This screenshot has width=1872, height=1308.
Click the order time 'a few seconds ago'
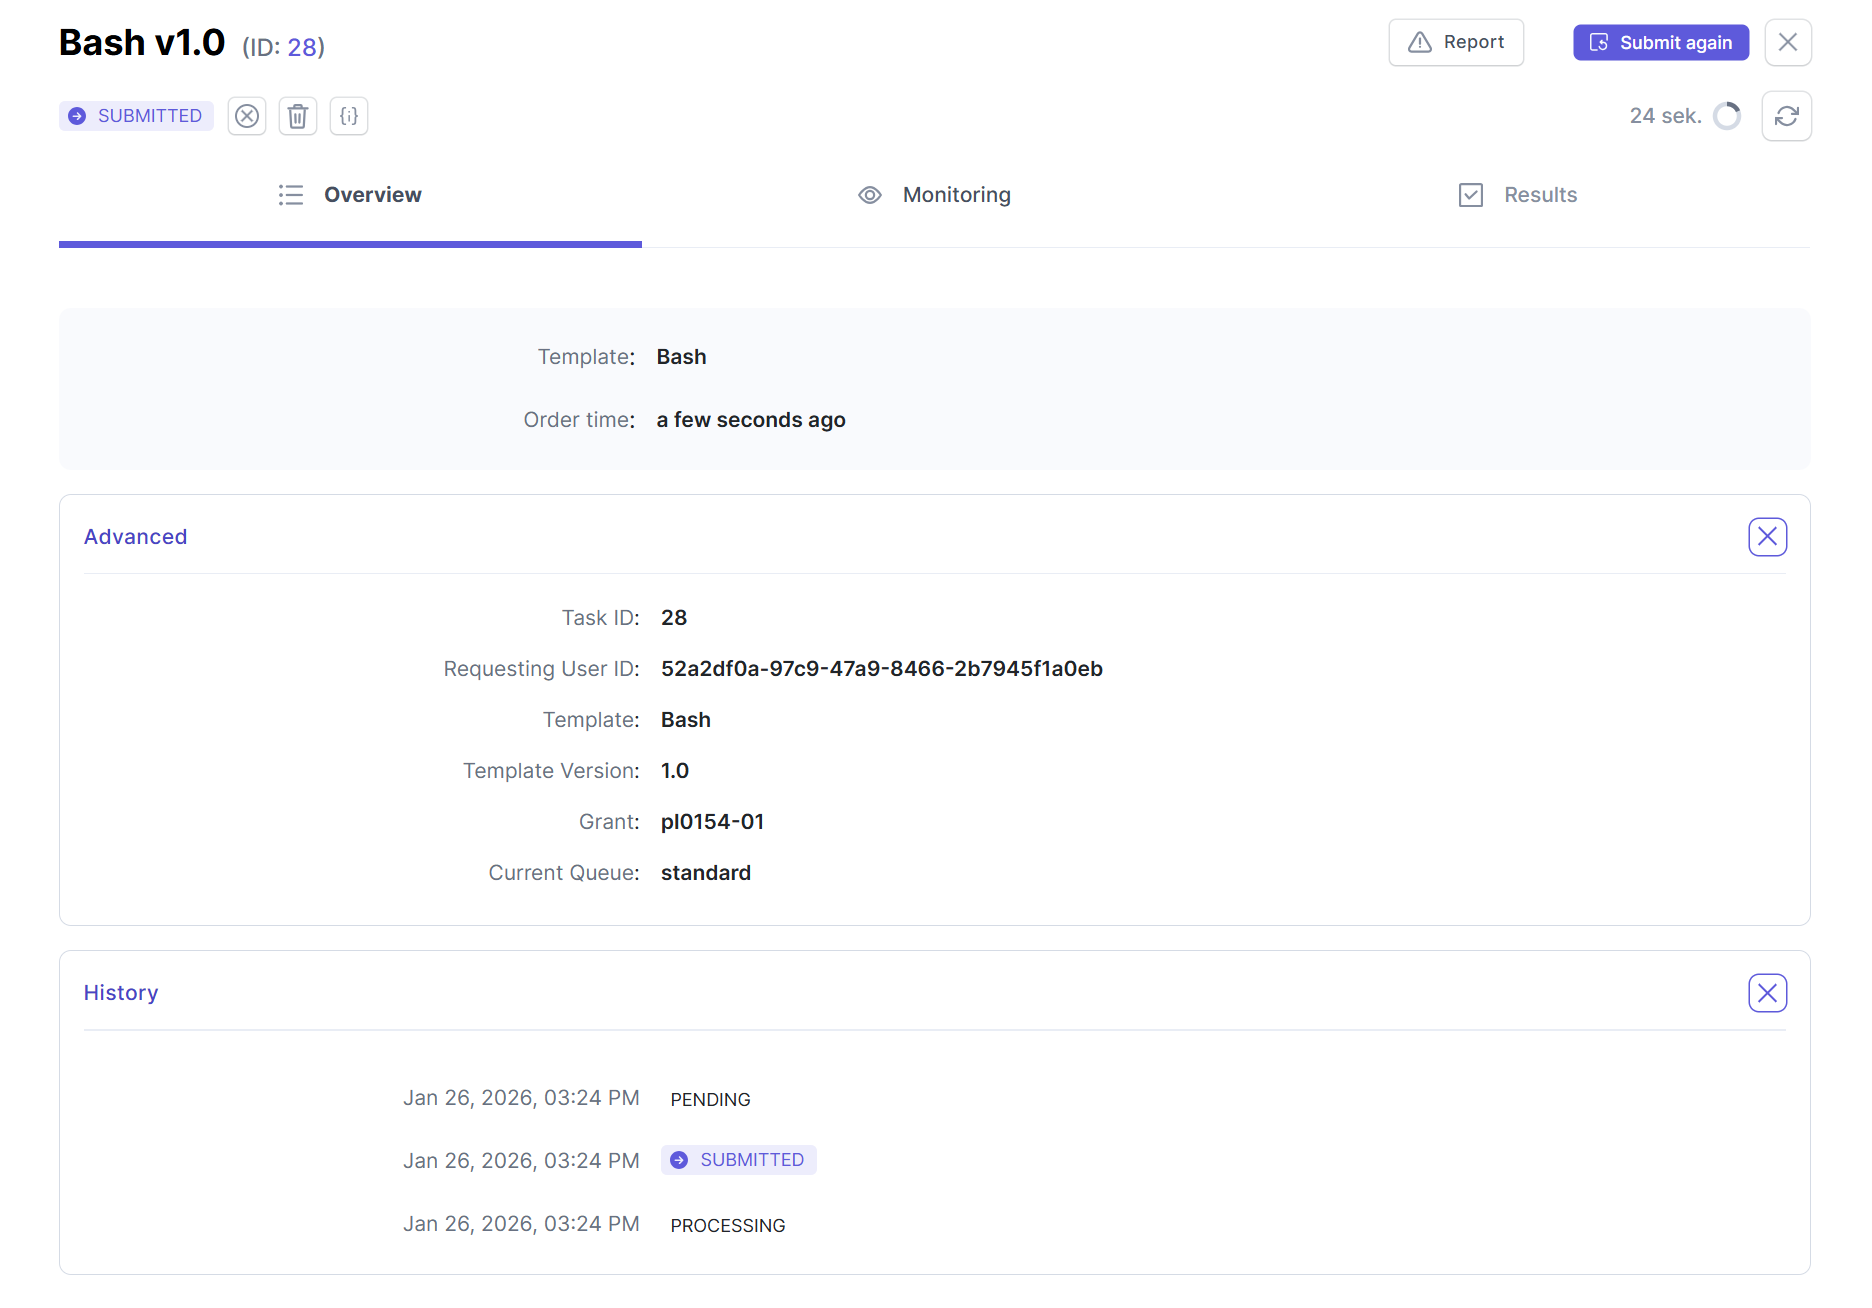(751, 420)
